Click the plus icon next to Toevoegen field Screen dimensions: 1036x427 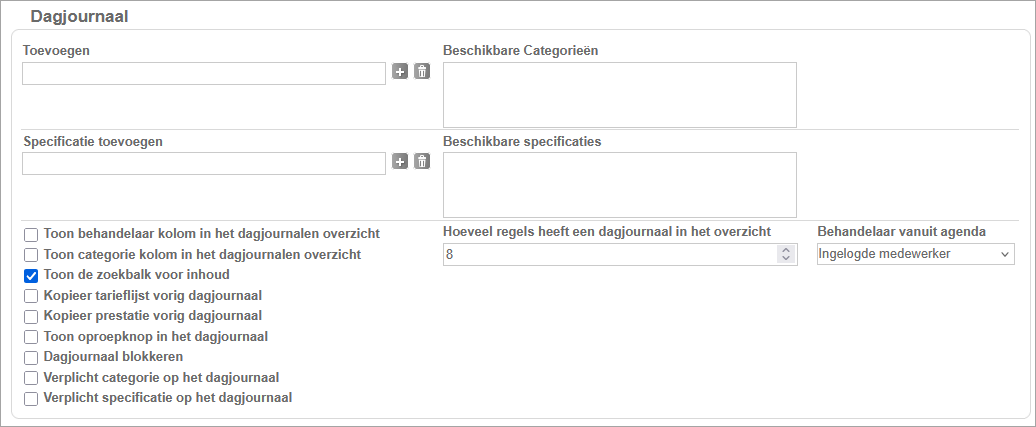400,72
